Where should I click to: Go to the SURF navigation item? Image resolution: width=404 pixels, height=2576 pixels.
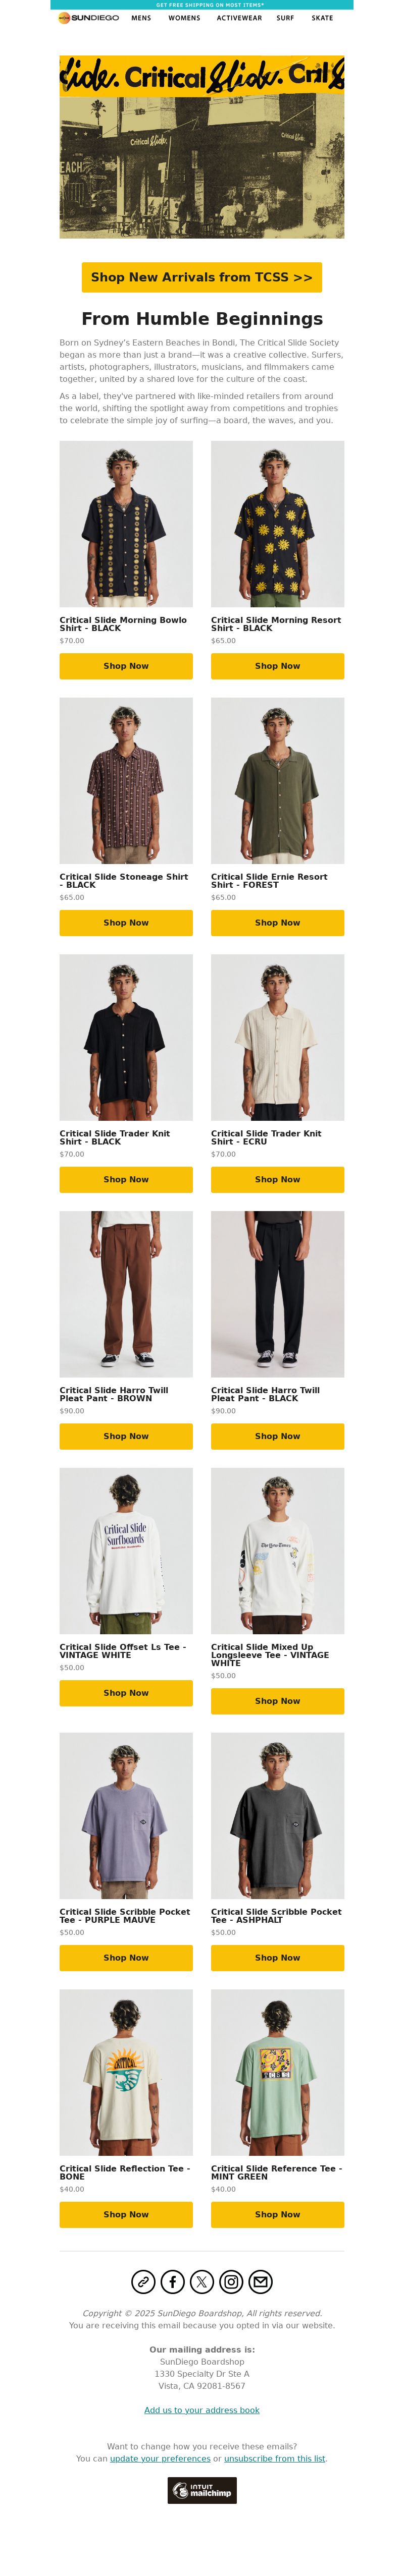[285, 18]
